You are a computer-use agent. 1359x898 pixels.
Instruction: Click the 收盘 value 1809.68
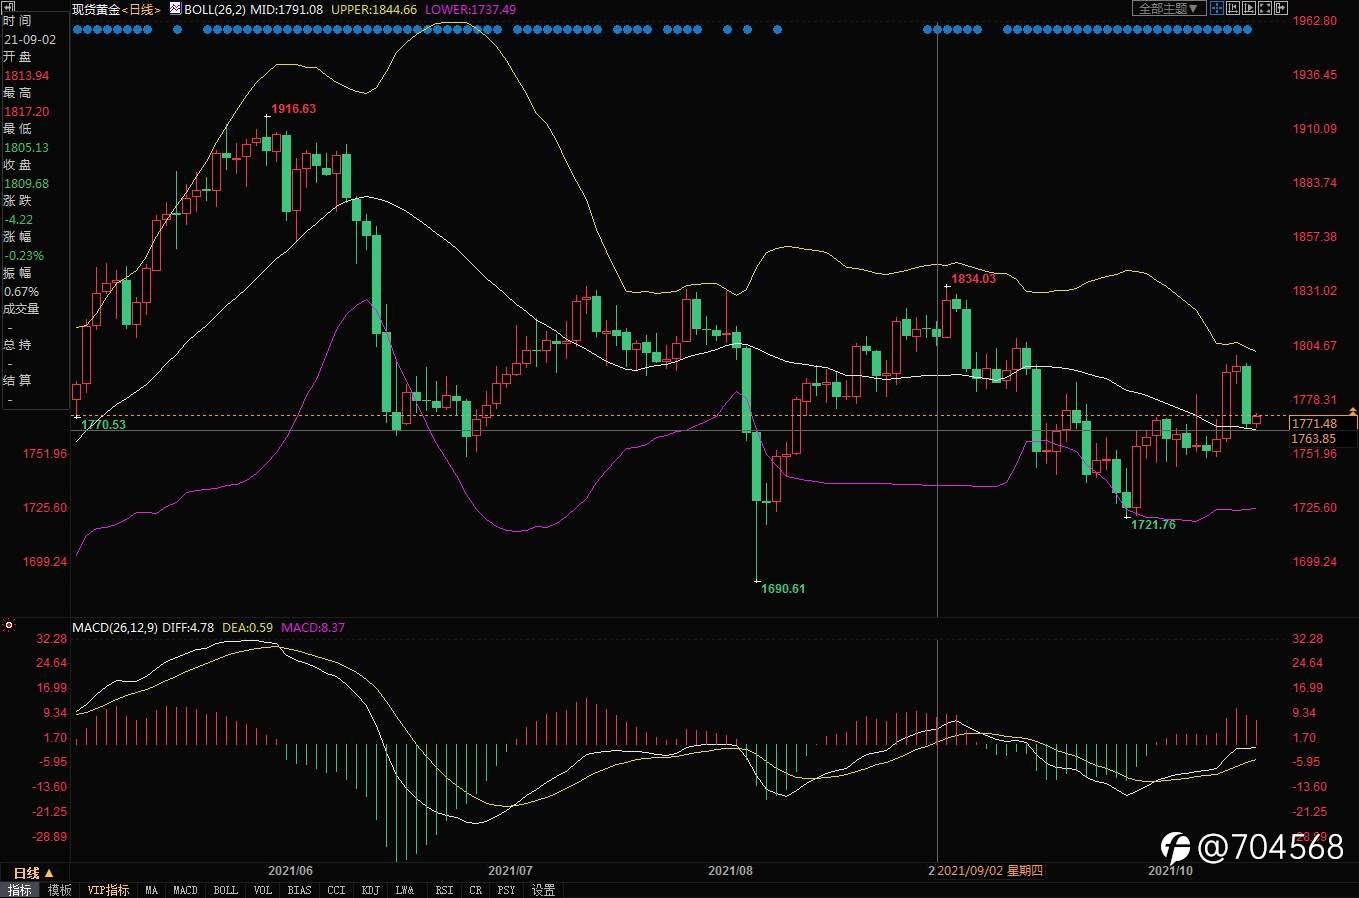26,184
